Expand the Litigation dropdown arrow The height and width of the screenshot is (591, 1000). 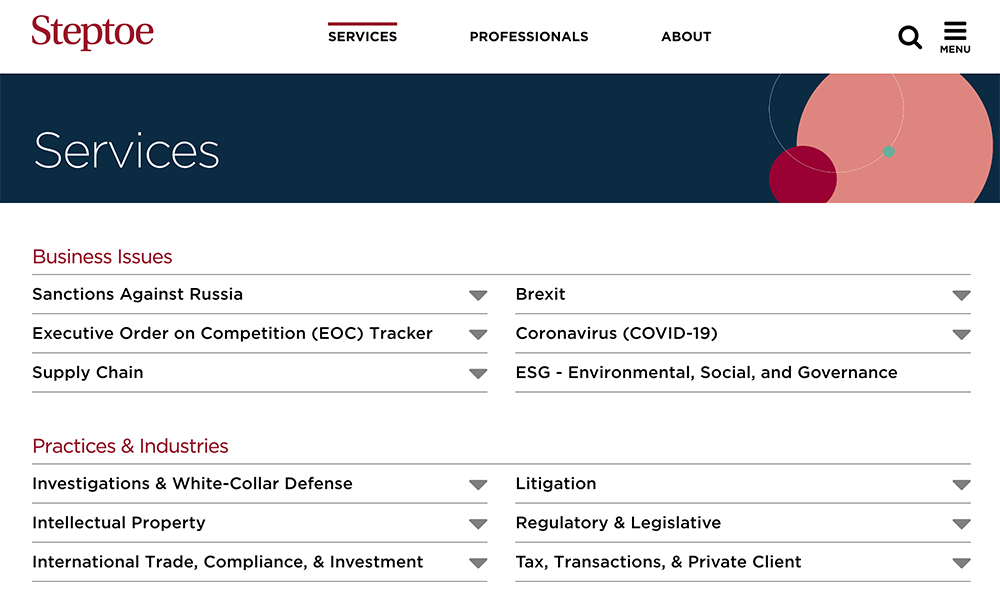click(961, 484)
